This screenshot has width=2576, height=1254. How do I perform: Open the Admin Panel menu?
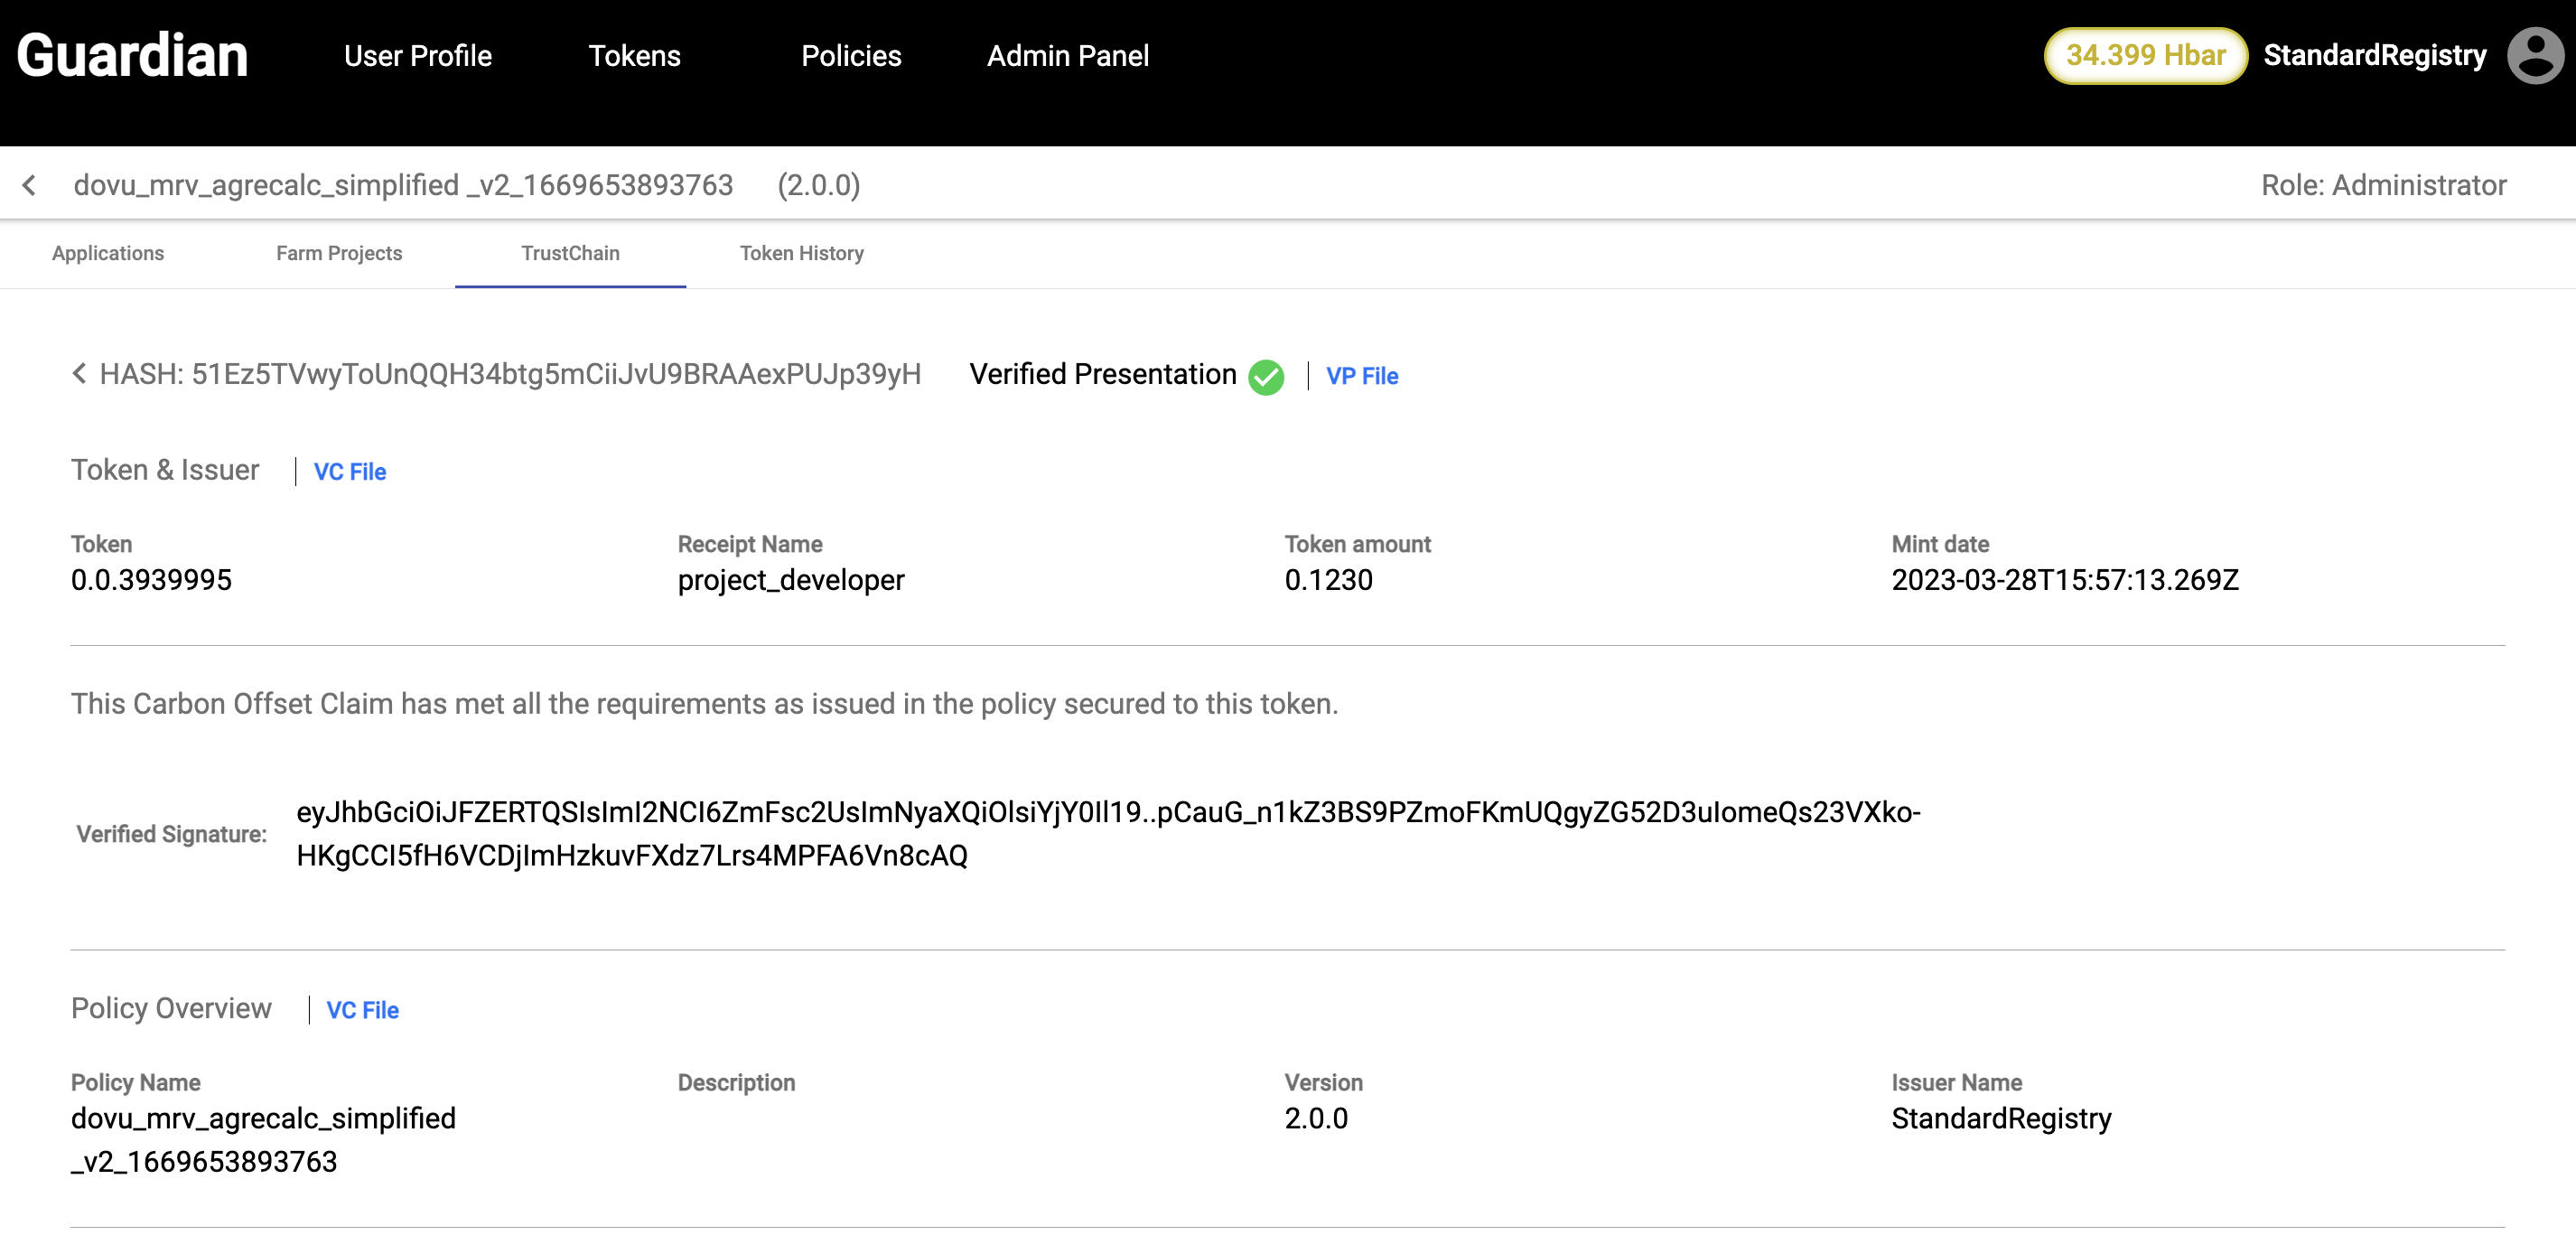click(x=1067, y=56)
